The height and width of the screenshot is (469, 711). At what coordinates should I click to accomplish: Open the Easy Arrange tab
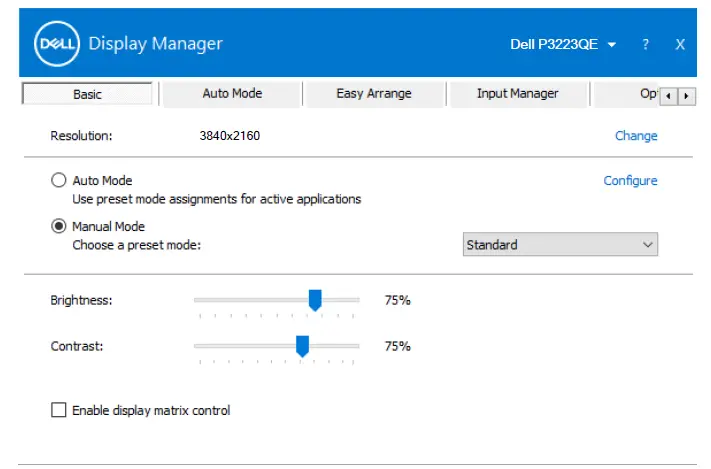coord(374,93)
